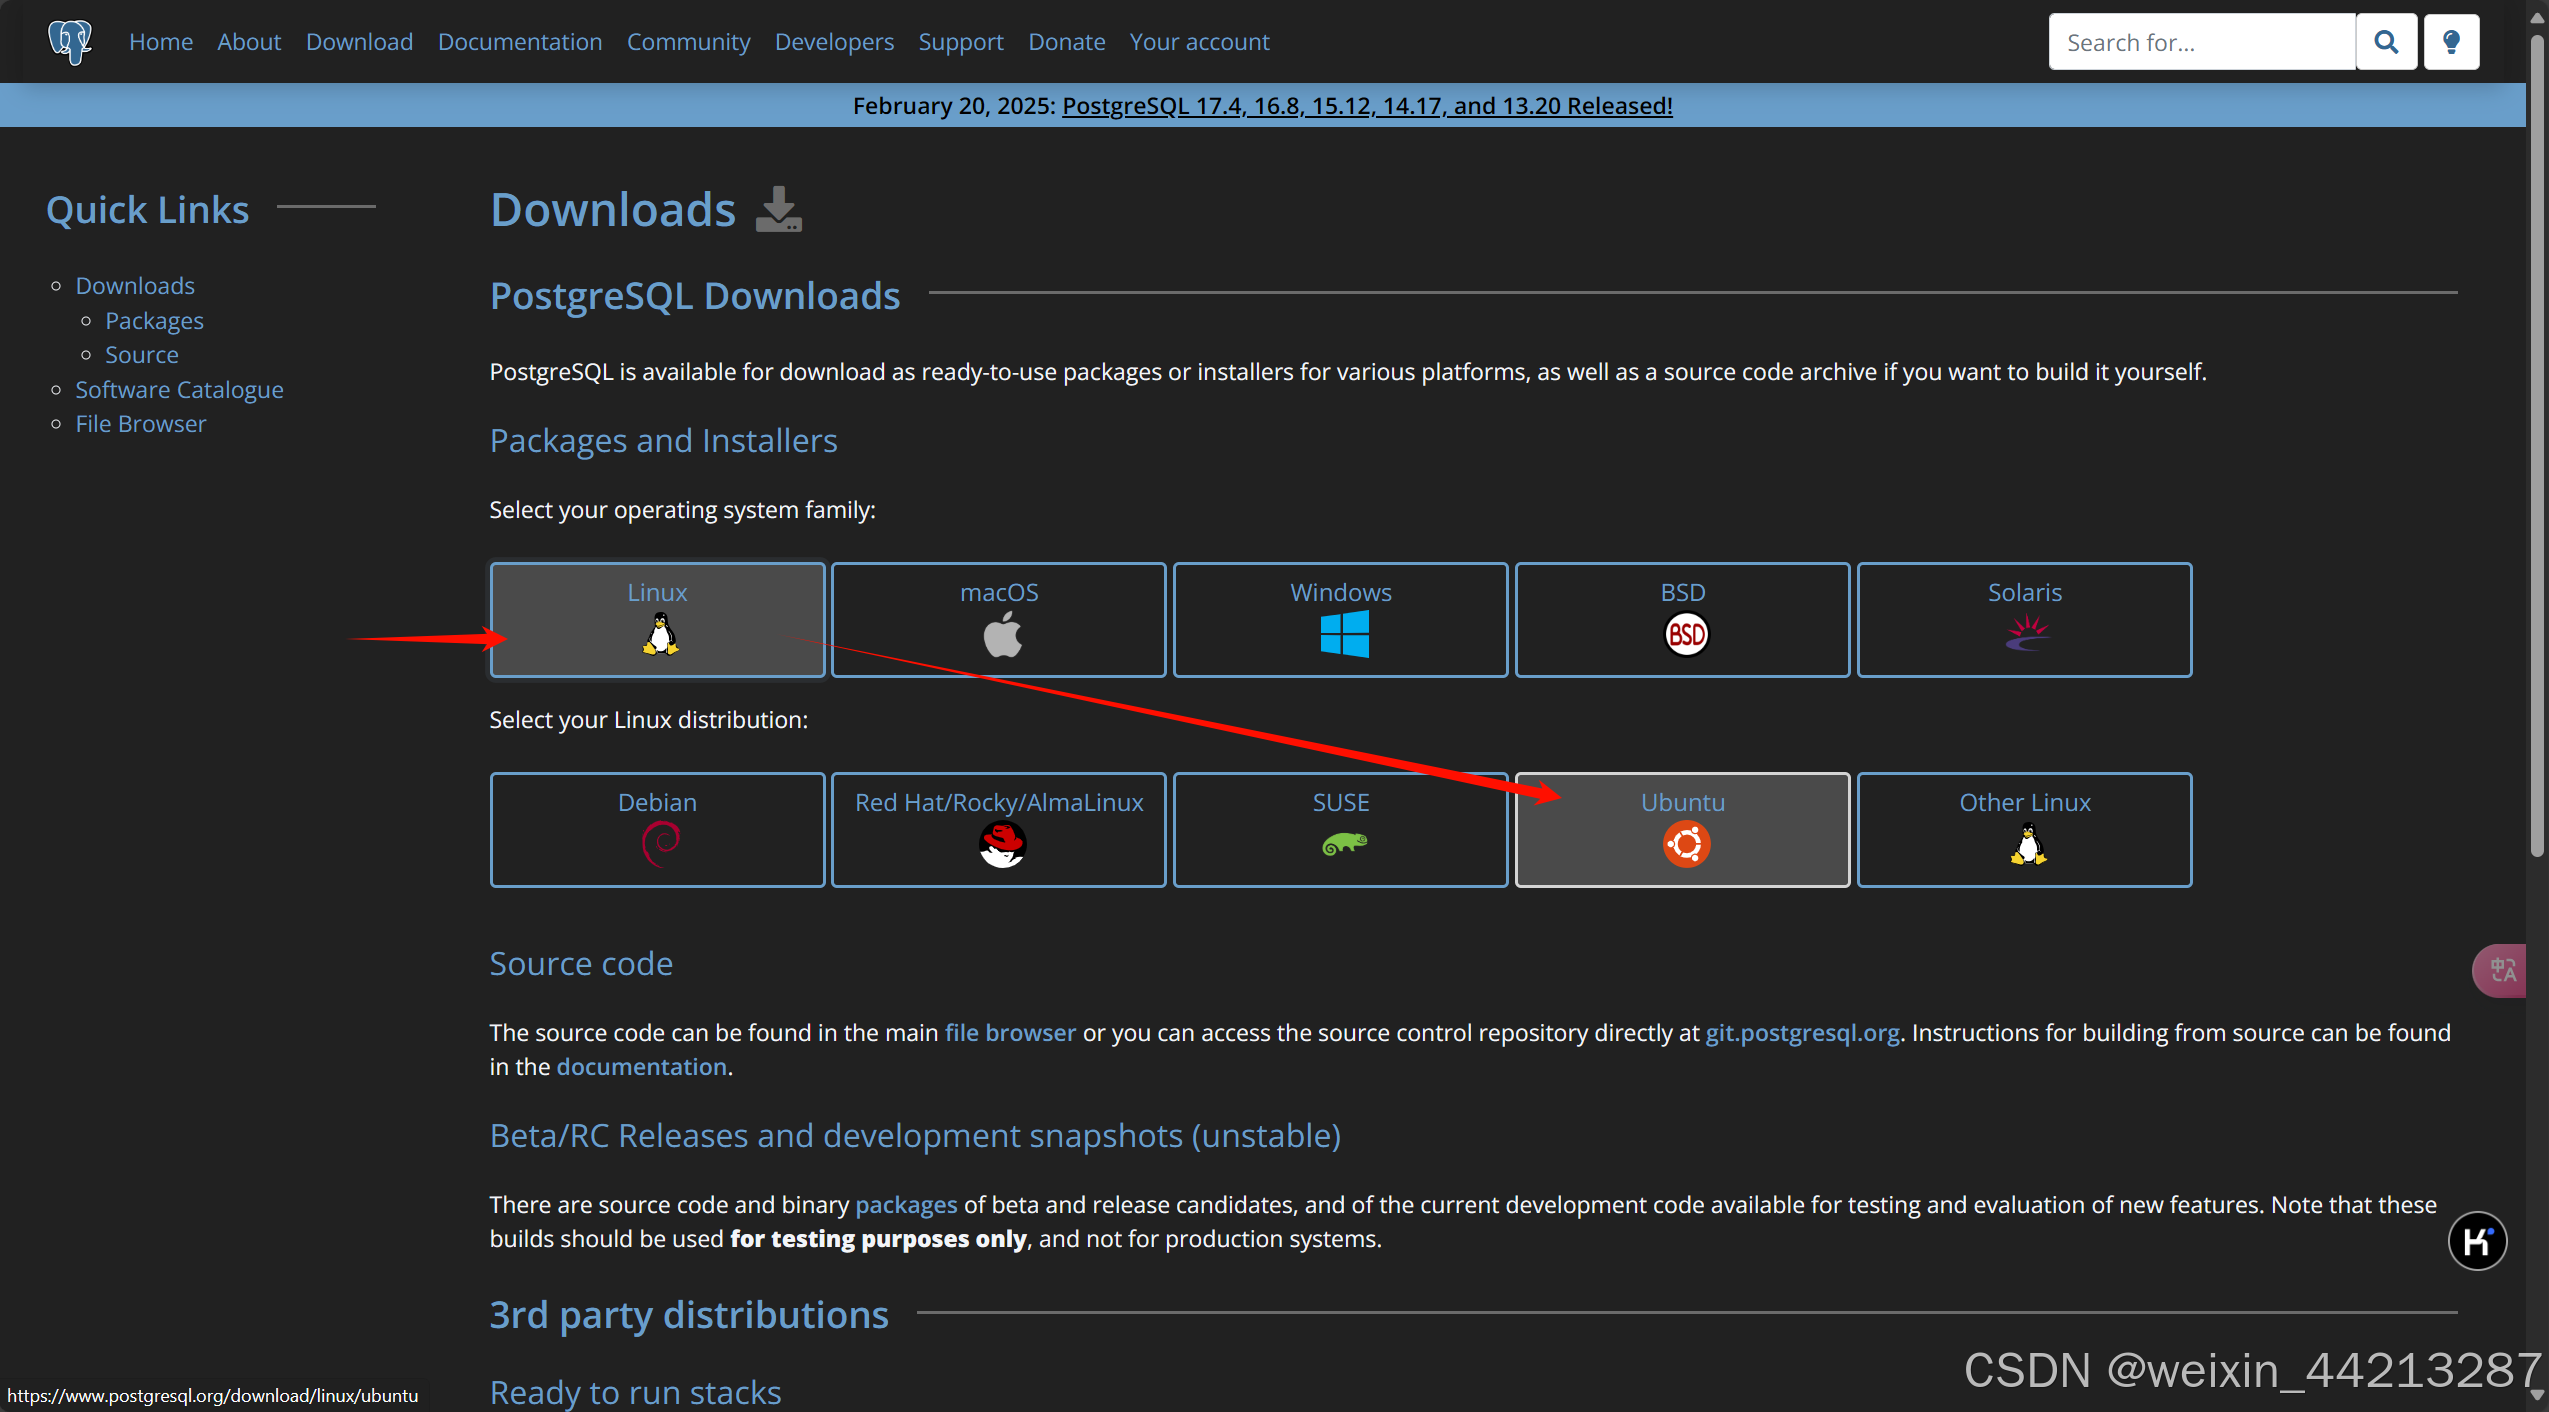Viewport: 2549px width, 1412px height.
Task: Click the floating translate icon button
Action: pos(2501,970)
